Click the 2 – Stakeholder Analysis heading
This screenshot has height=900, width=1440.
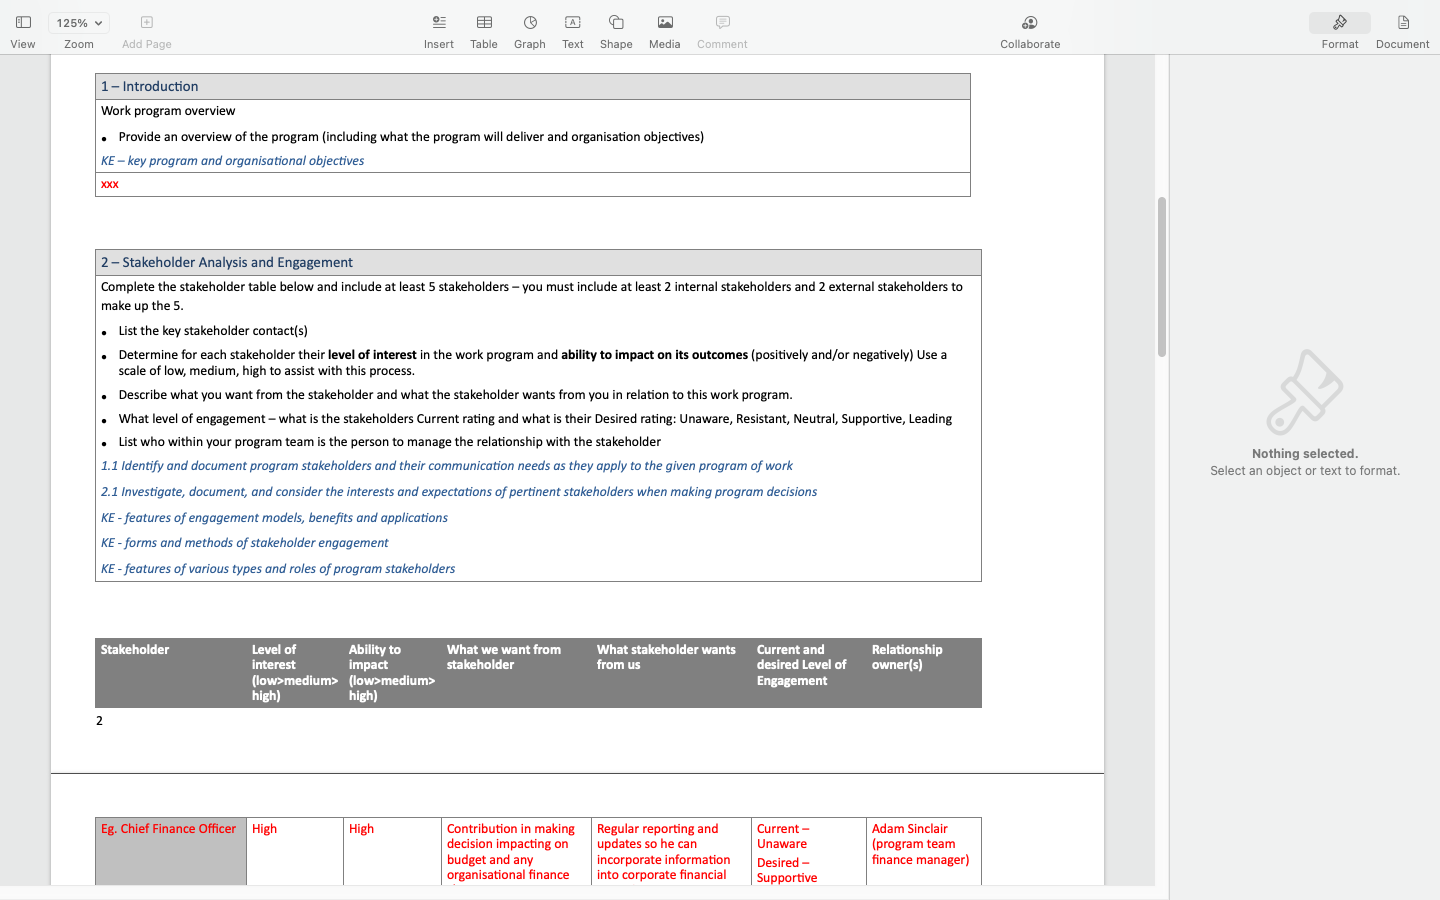click(226, 262)
